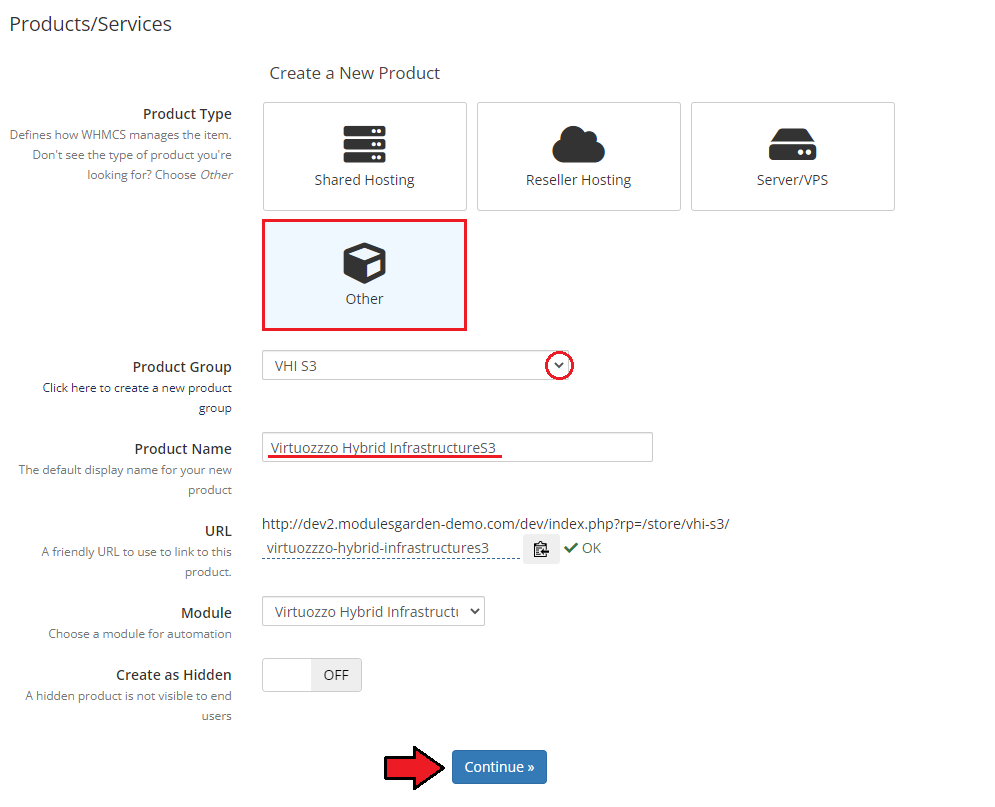Click the Product Name label
This screenshot has width=995, height=807.
pyautogui.click(x=183, y=449)
